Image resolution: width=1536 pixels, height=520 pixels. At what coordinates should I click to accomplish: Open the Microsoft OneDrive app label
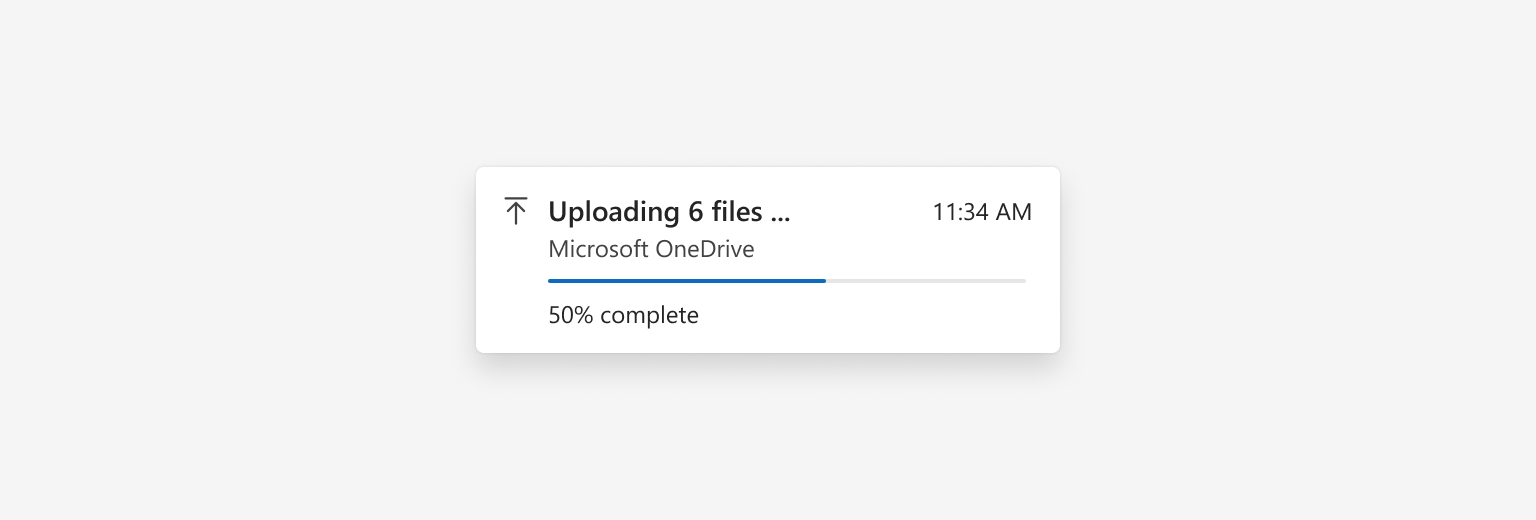[651, 249]
